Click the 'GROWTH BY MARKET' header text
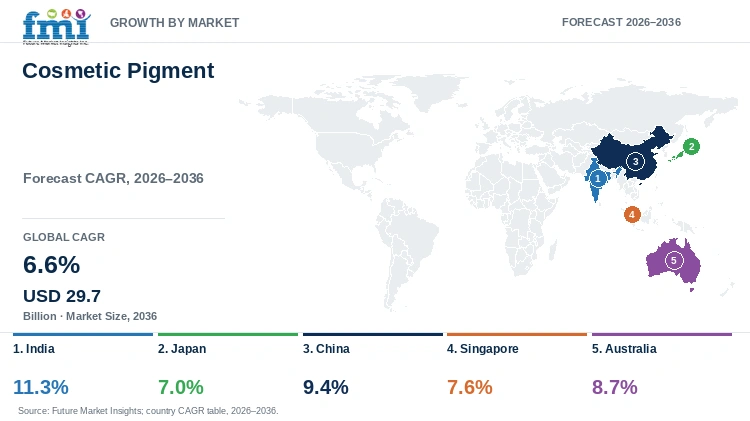The image size is (750, 421). 175,22
